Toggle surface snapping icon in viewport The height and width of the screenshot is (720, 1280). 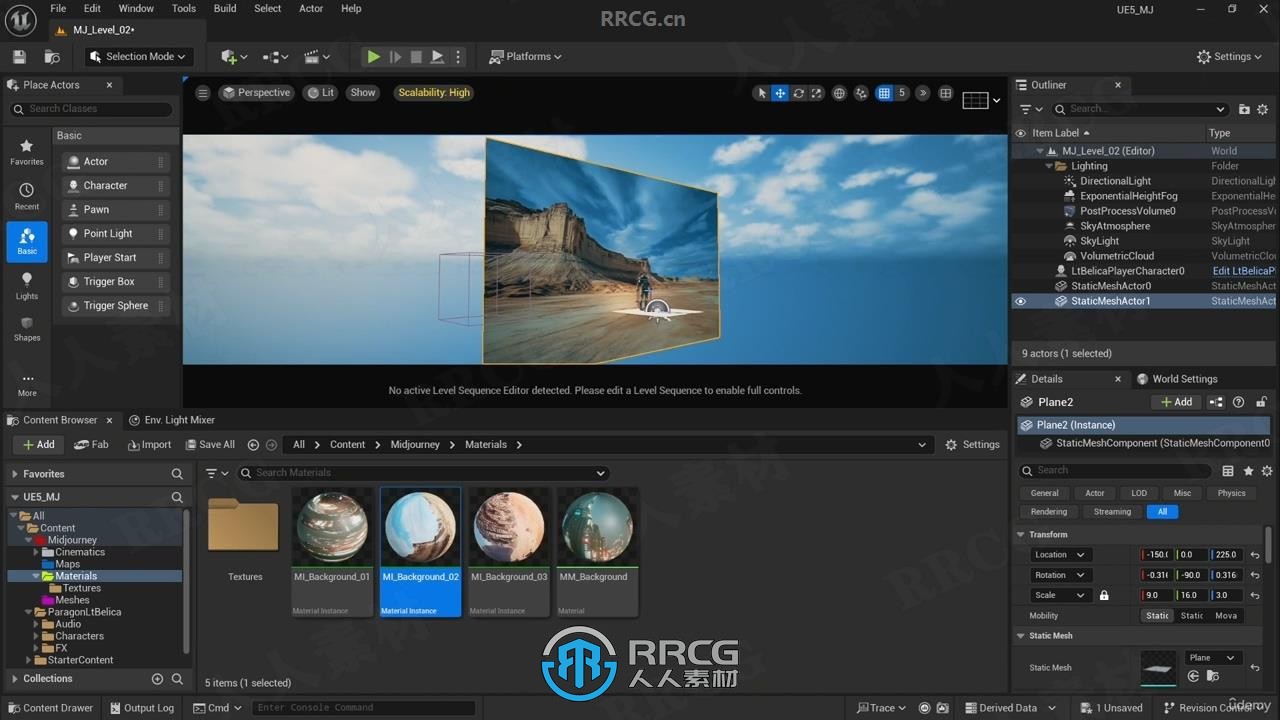point(861,93)
